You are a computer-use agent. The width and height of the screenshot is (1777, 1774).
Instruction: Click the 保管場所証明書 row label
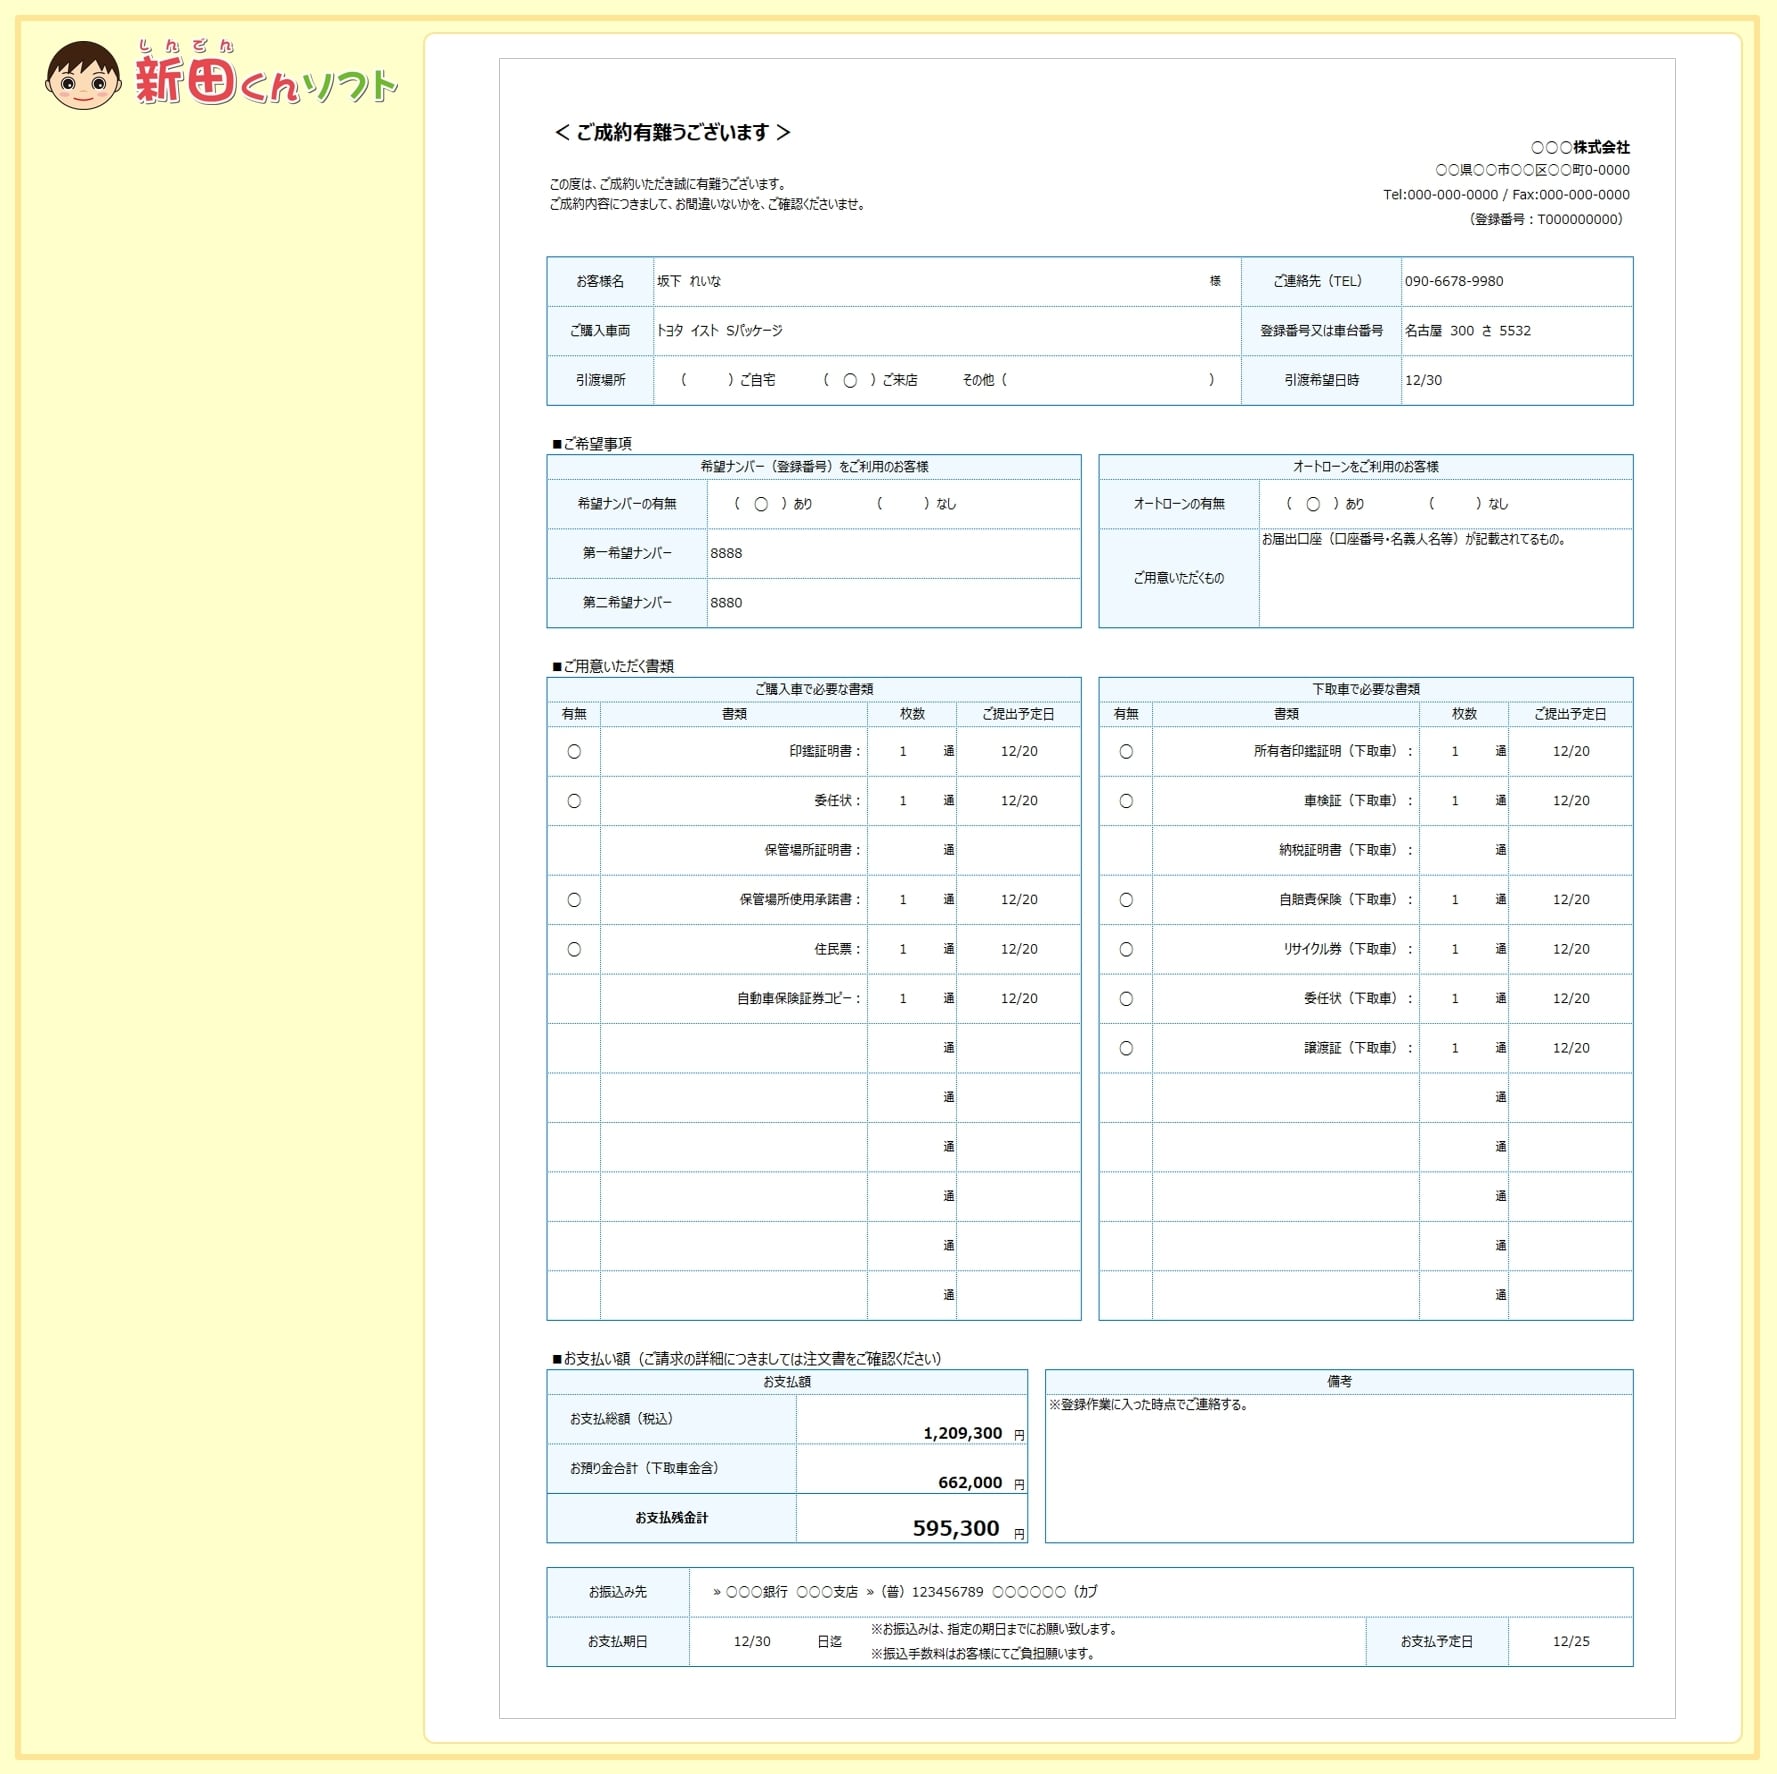tap(812, 851)
